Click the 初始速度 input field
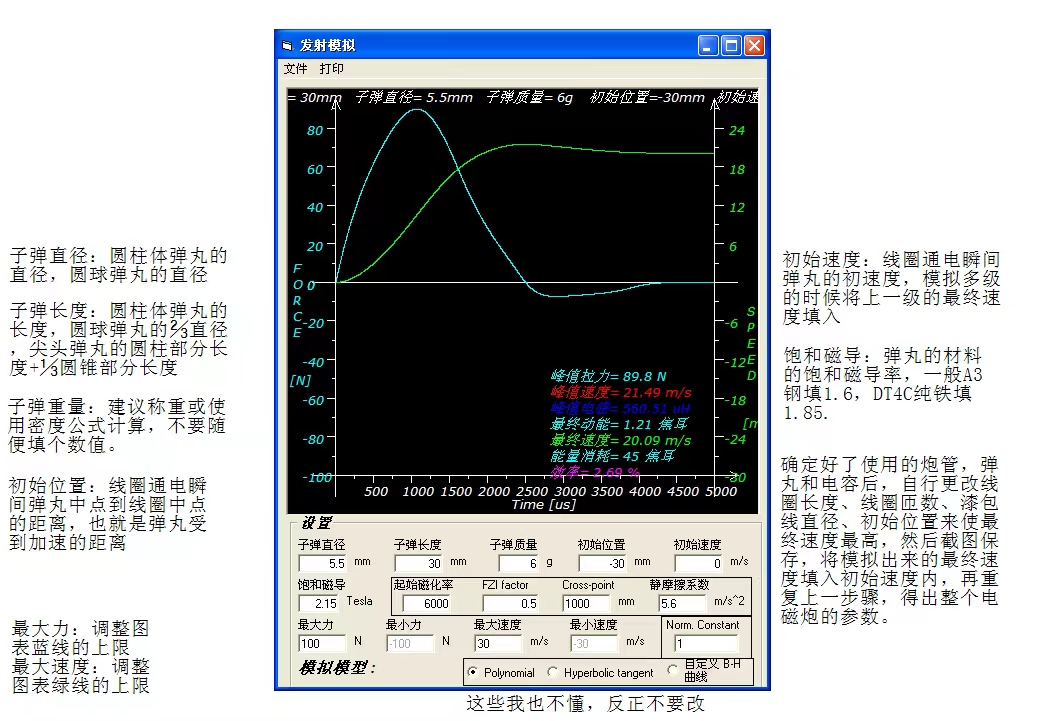The width and height of the screenshot is (1060, 721). 698,563
